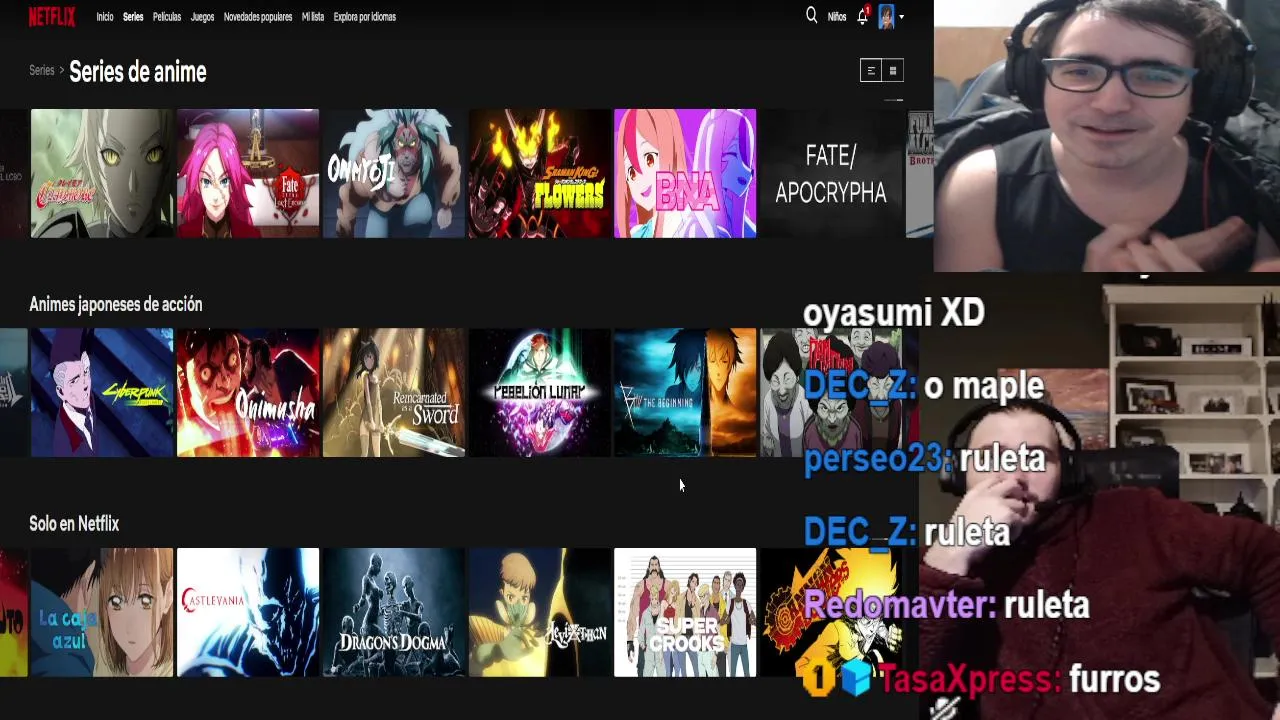Open the Fate/Apocrypha card
Image resolution: width=1280 pixels, height=720 pixels.
coord(831,174)
